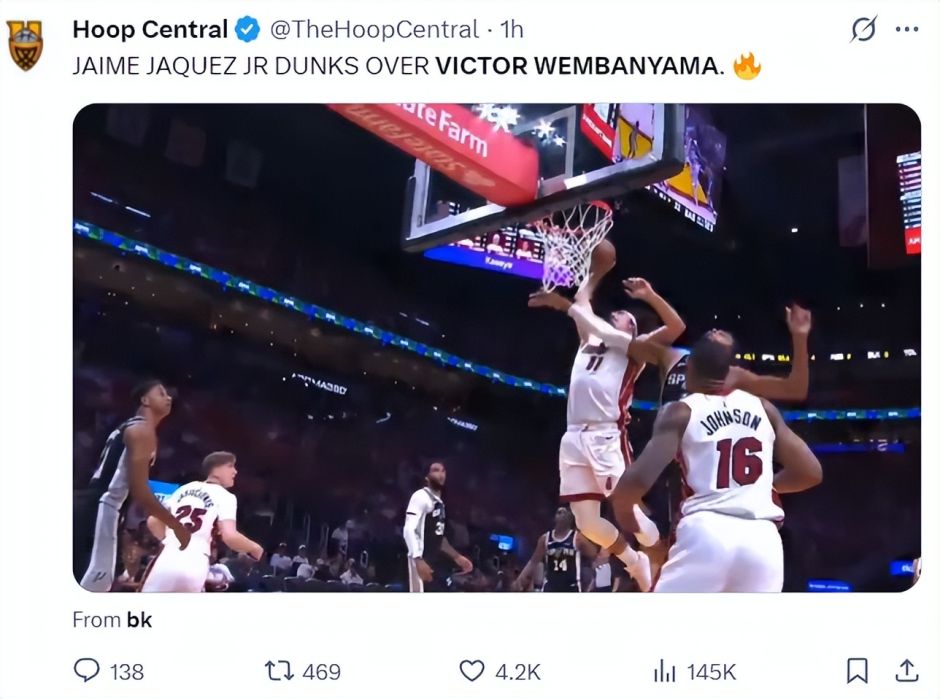Open the three-dot more options menu
940x699 pixels.
pos(906,30)
